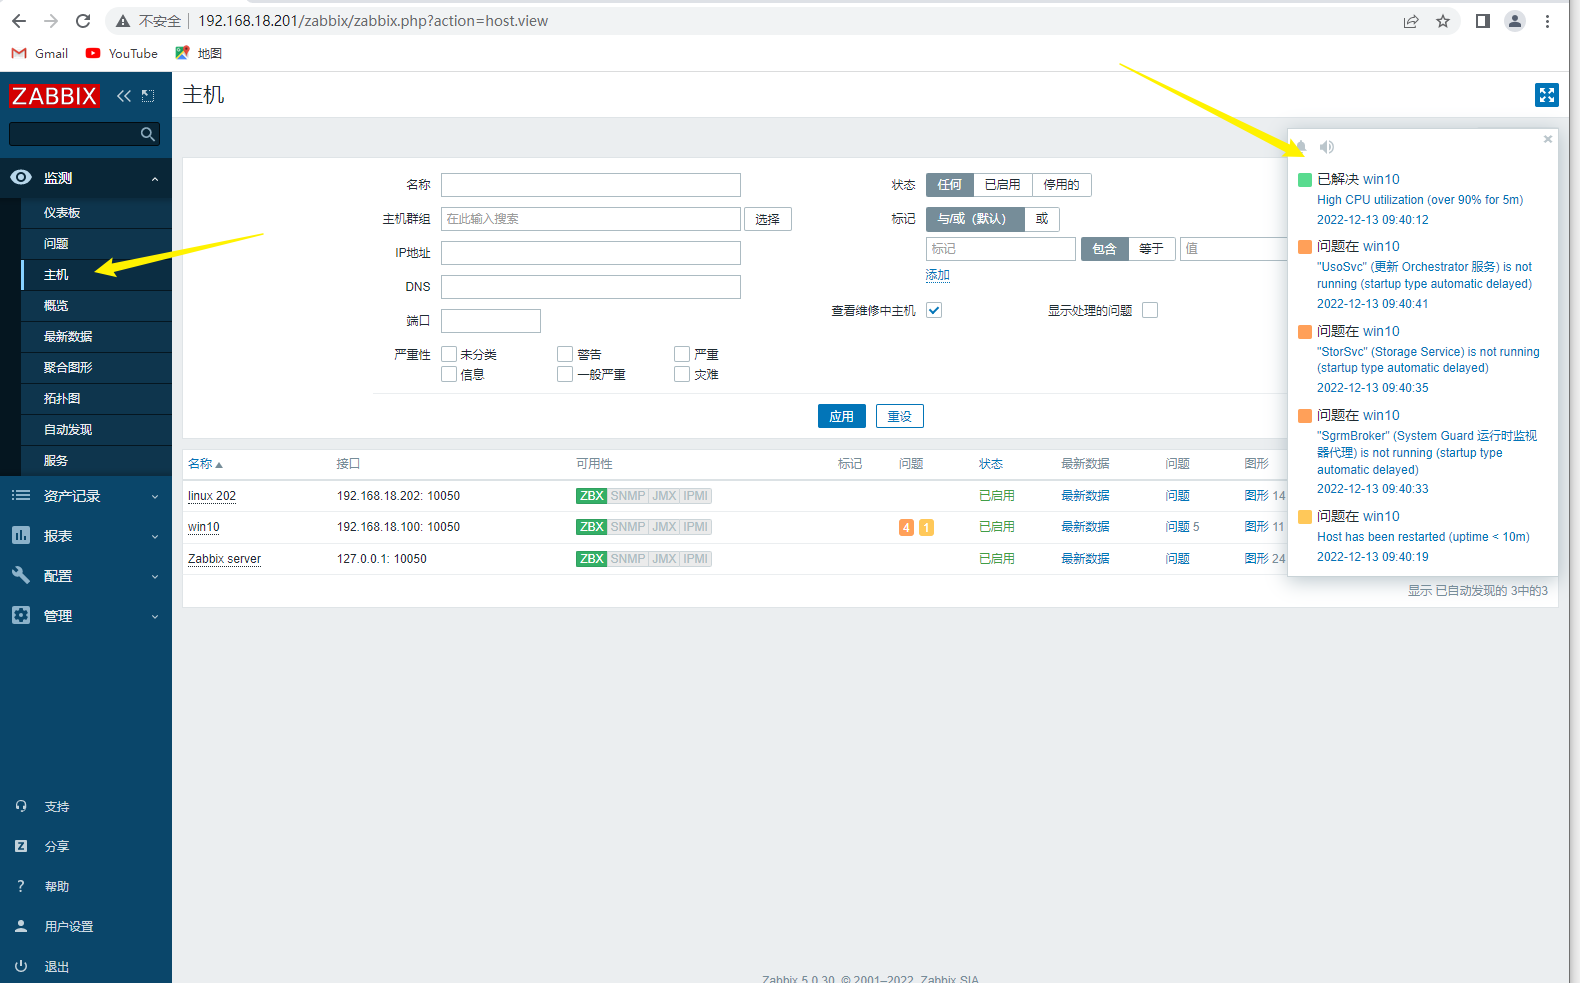Click the snooze bell icon in notifications
The height and width of the screenshot is (983, 1580).
(x=1301, y=147)
